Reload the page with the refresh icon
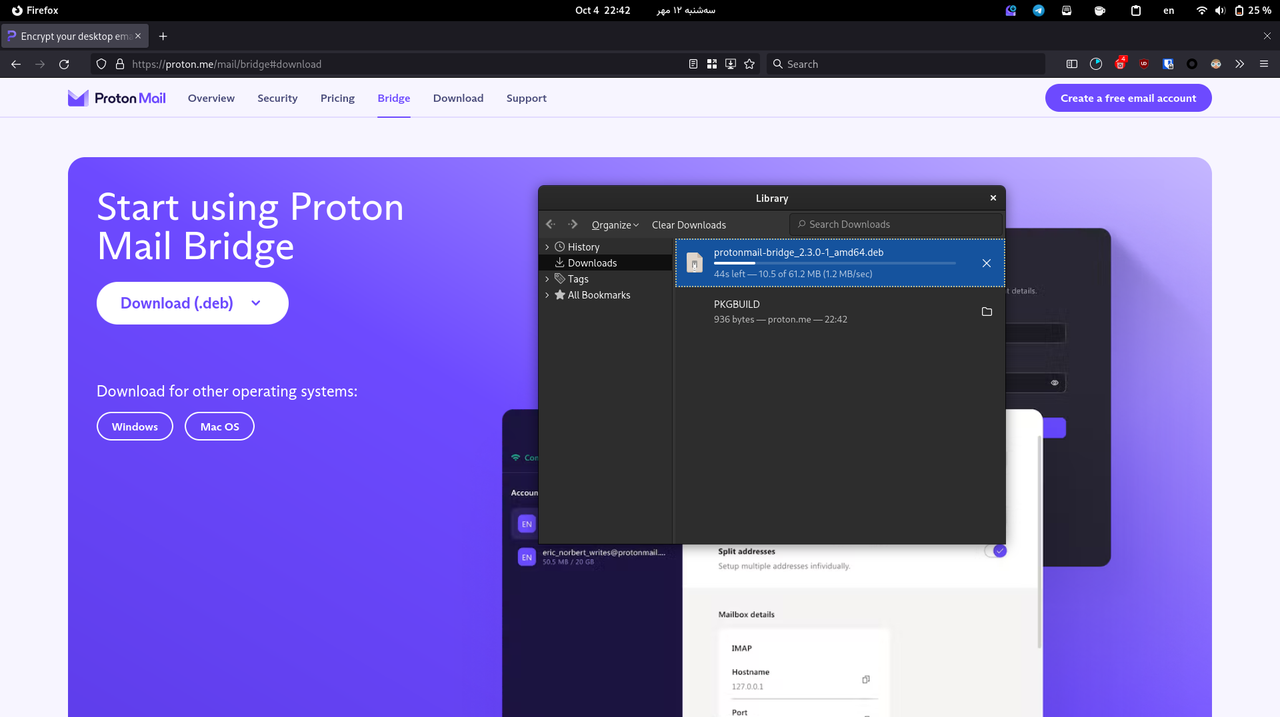 pos(64,64)
